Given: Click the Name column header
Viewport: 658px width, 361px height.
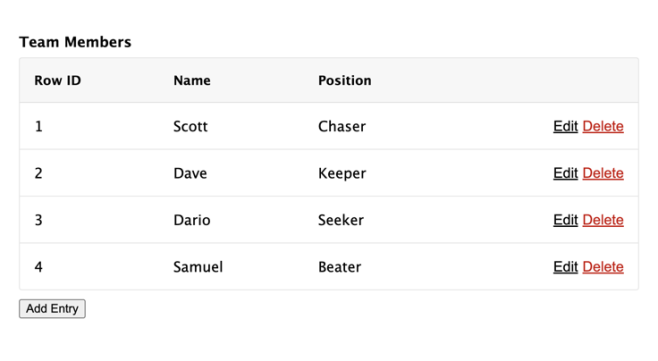Looking at the screenshot, I should [x=192, y=80].
